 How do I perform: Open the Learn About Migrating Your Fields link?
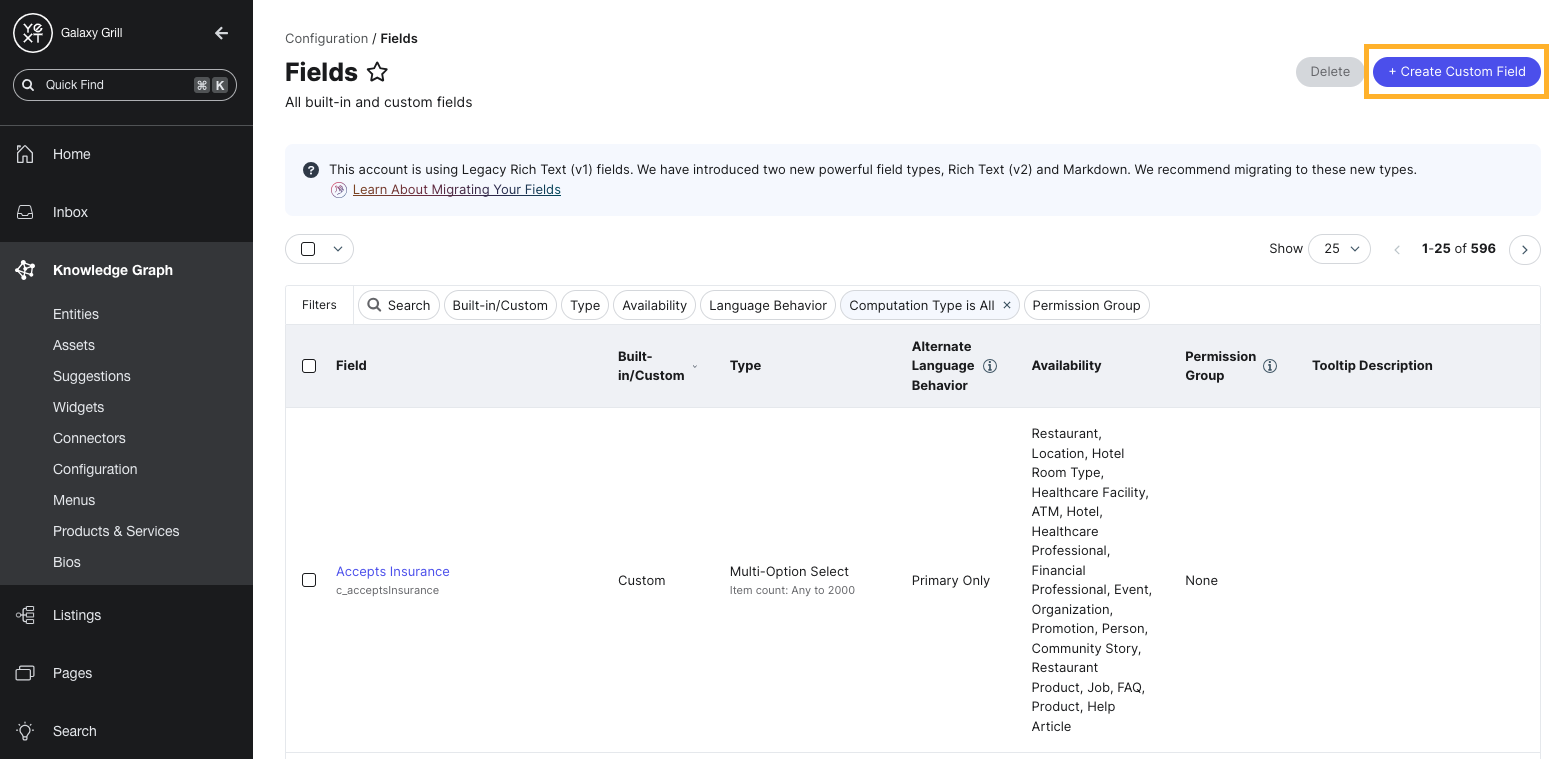(456, 189)
